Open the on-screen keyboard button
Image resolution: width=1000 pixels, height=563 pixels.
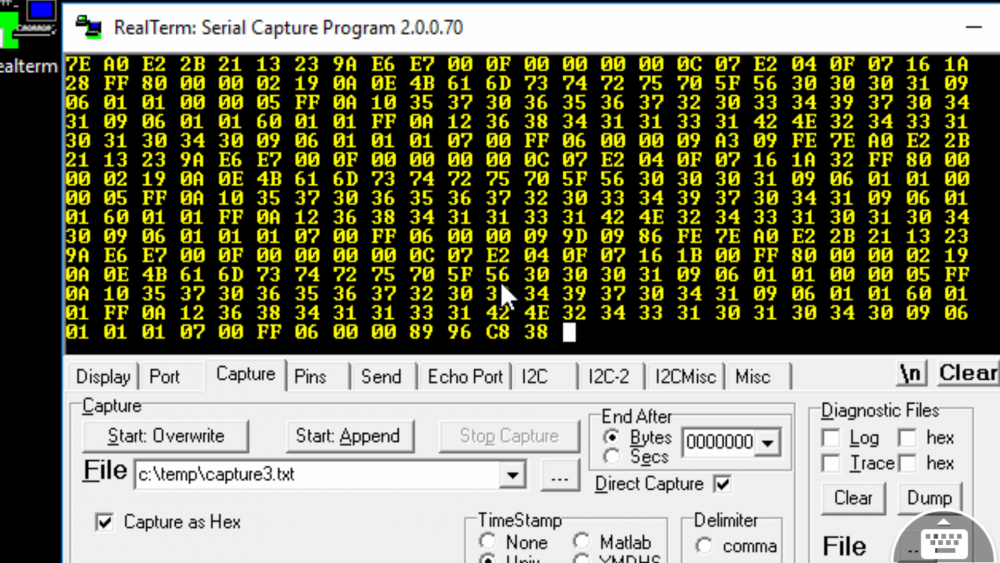point(944,542)
